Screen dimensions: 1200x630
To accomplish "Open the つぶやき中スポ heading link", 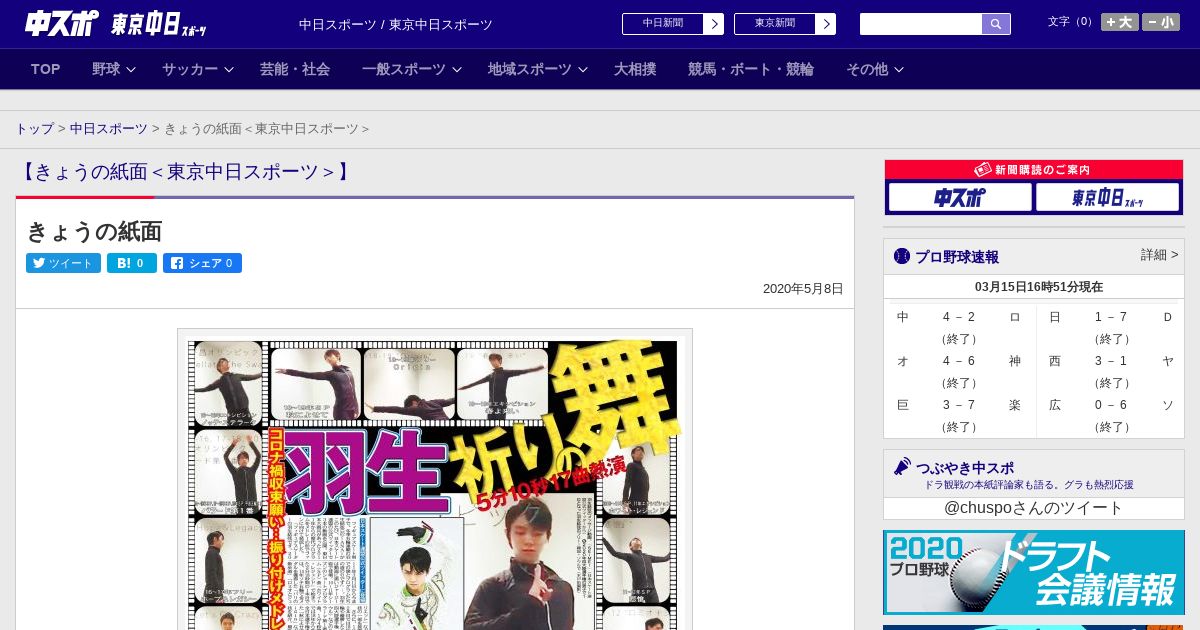I will 964,467.
